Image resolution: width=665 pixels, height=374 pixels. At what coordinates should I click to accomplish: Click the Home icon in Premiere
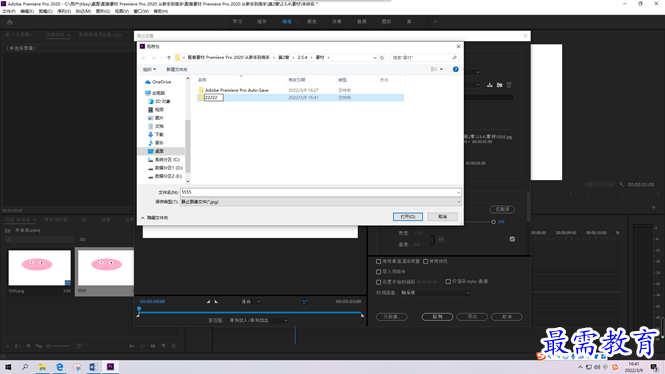point(10,22)
